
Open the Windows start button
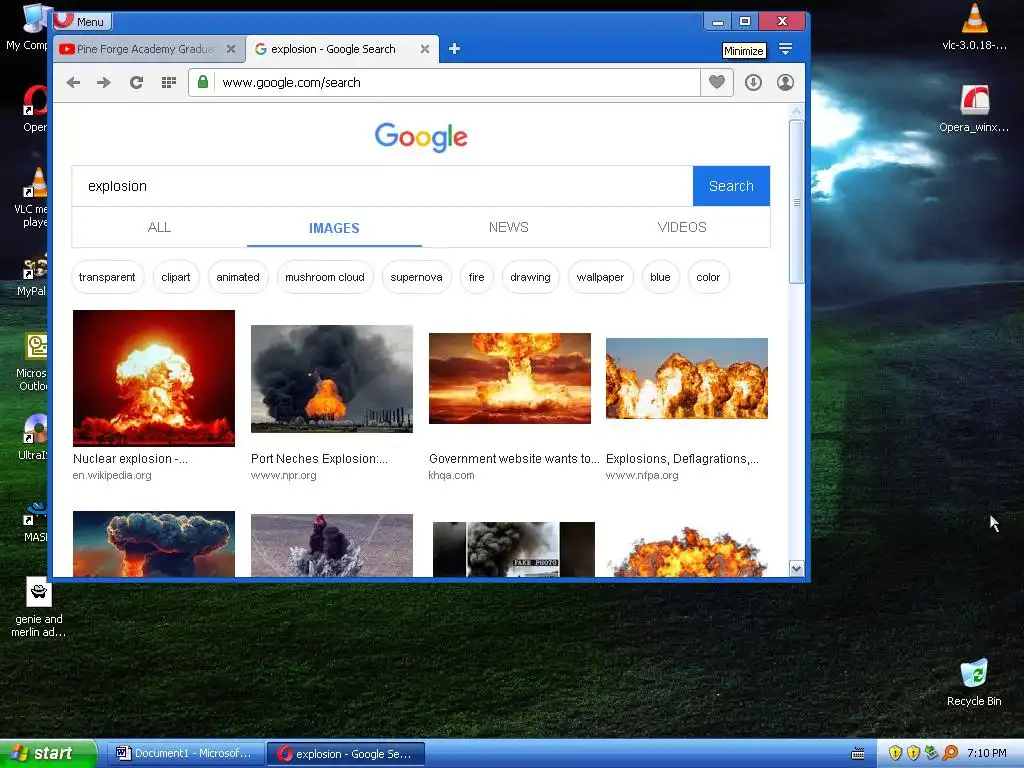pyautogui.click(x=48, y=753)
